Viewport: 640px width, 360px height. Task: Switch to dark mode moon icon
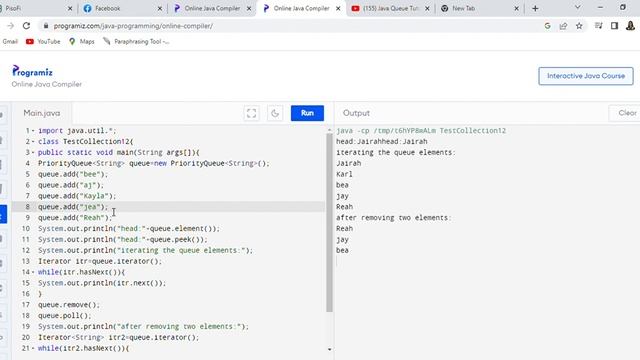(x=275, y=113)
